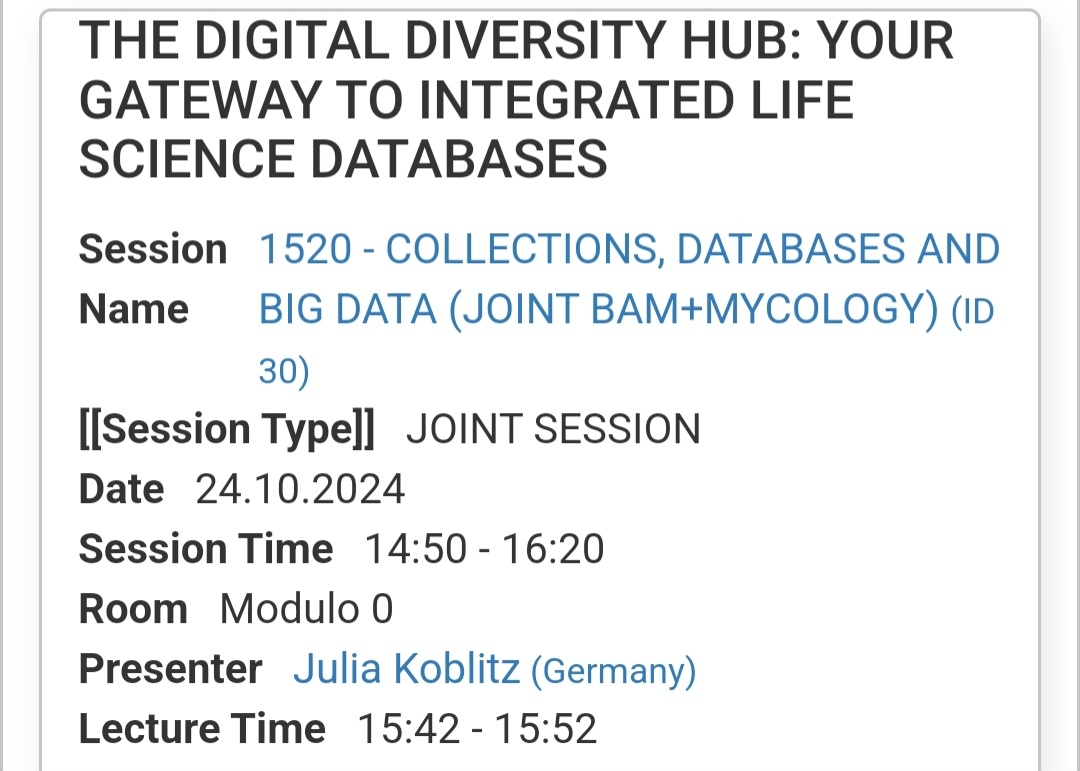The height and width of the screenshot is (771, 1080).
Task: Click the (Germany) country text
Action: pos(612,671)
